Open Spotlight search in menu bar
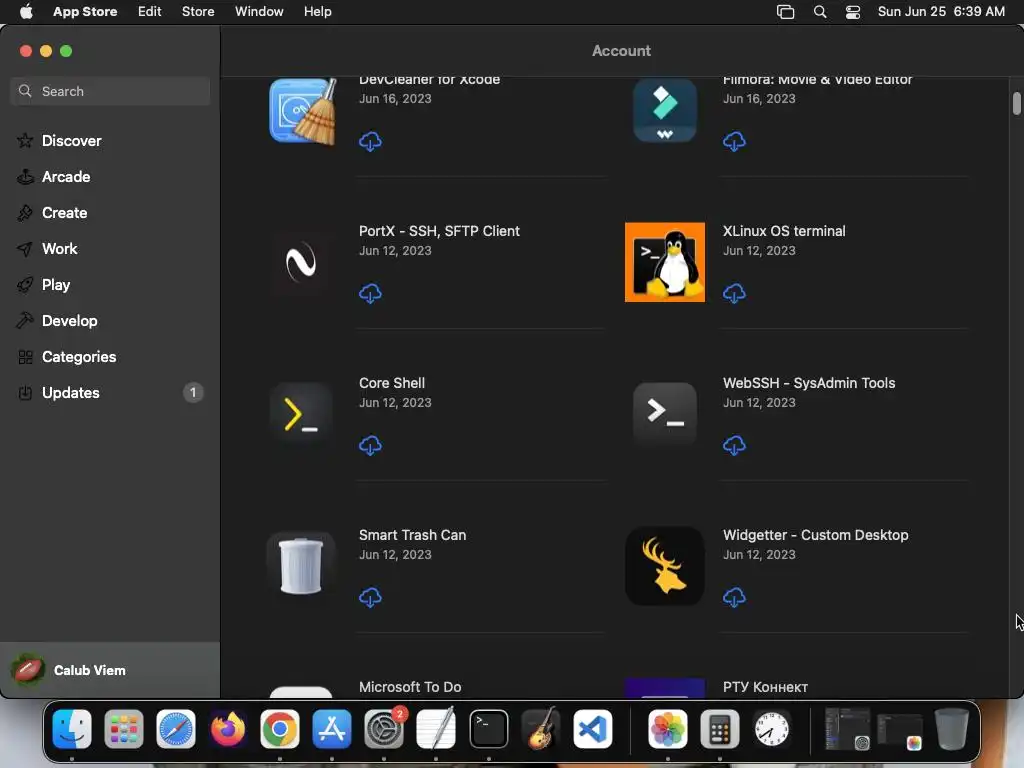Image resolution: width=1024 pixels, height=768 pixels. click(820, 12)
